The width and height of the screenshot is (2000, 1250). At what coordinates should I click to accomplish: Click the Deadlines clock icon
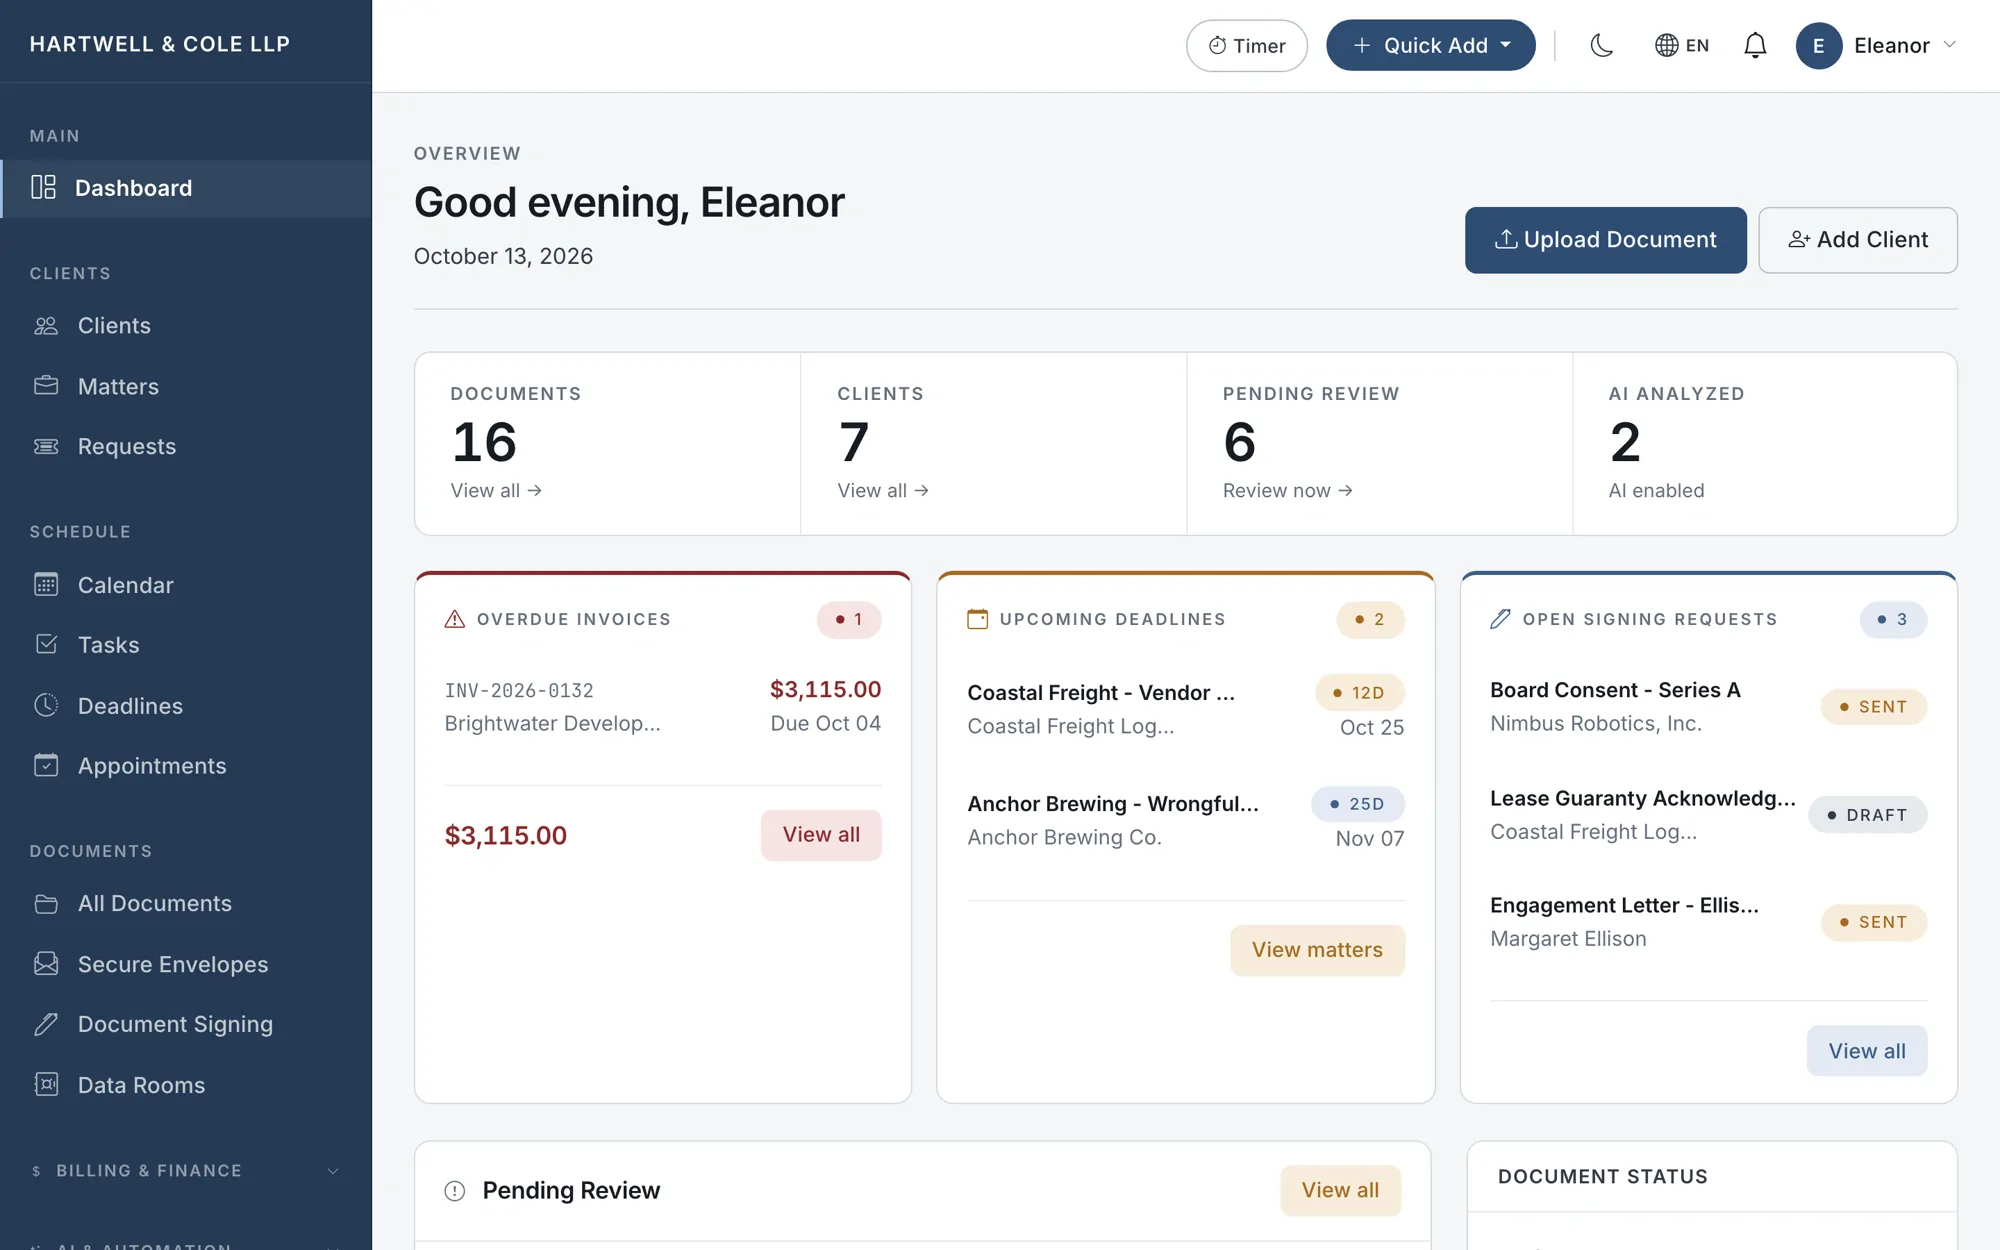[x=46, y=705]
